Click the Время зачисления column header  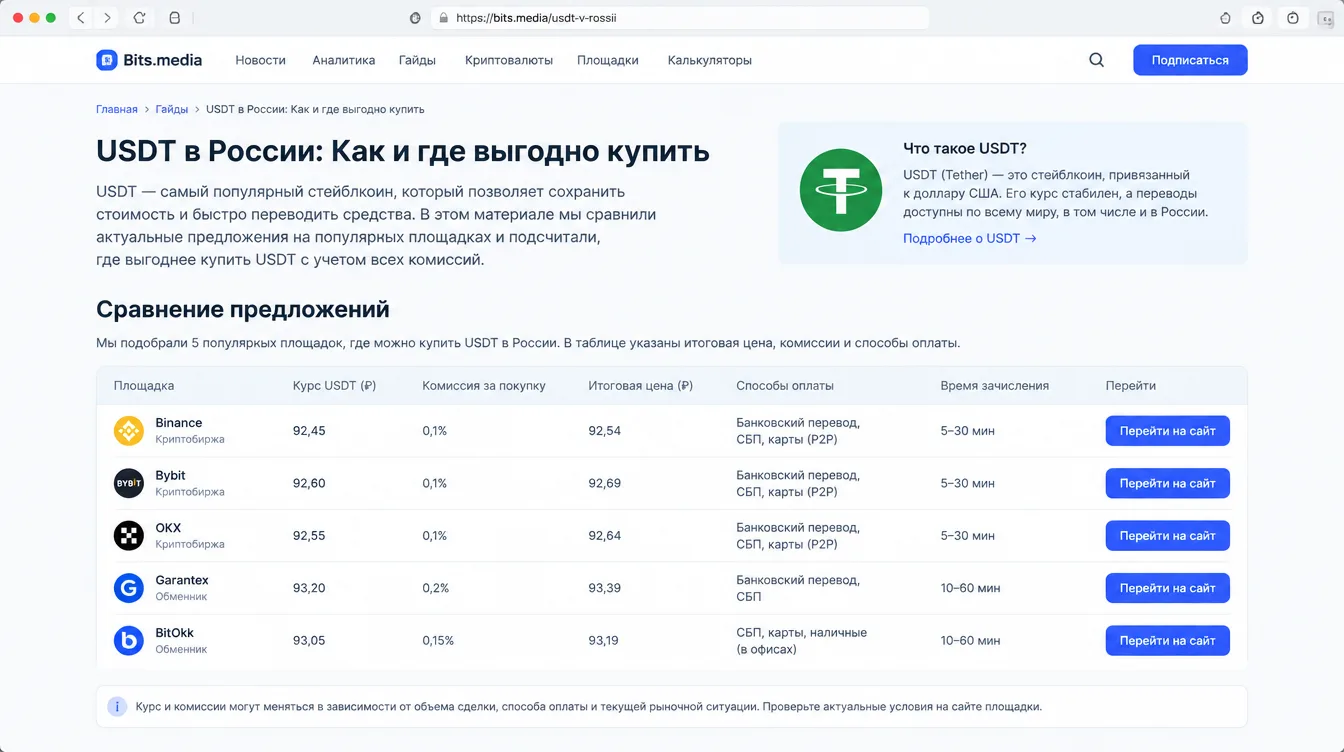point(994,385)
